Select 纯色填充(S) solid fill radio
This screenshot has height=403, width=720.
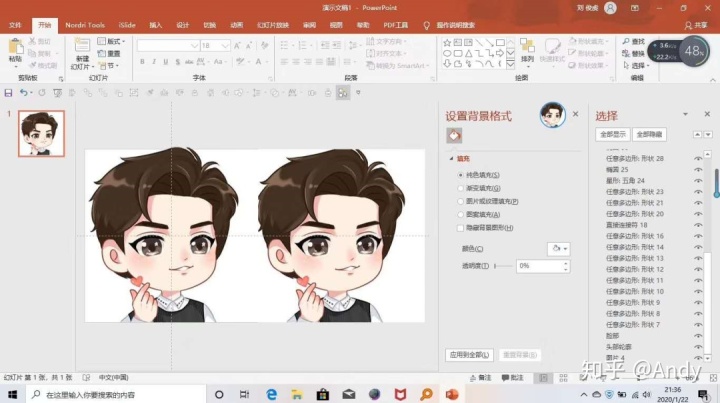[x=461, y=175]
